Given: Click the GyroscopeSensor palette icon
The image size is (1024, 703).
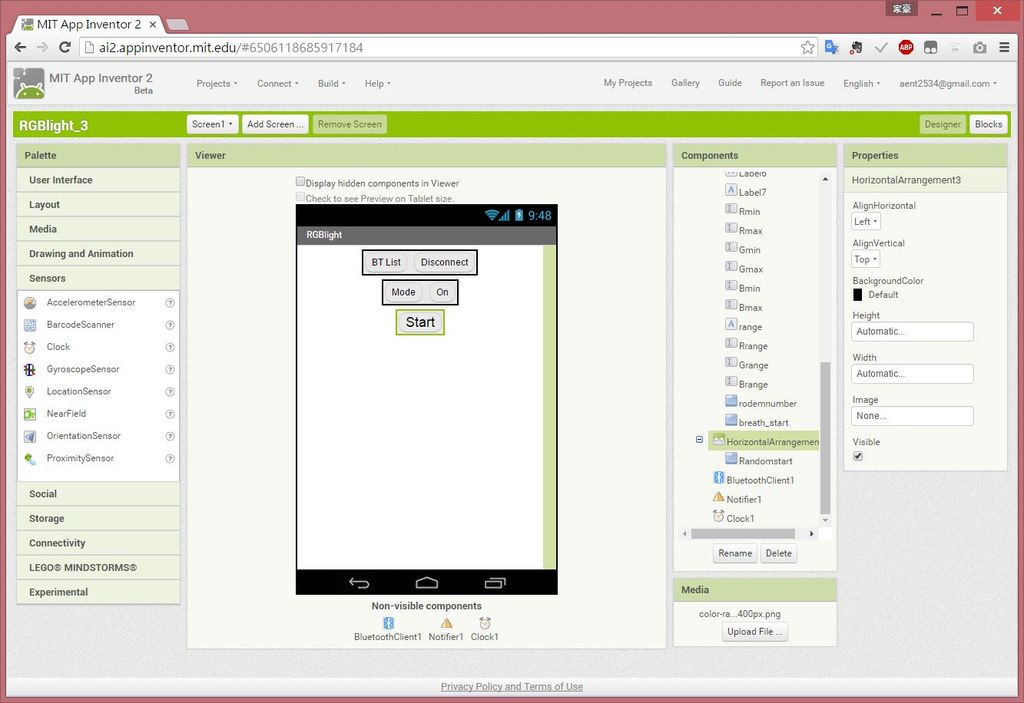Looking at the screenshot, I should (30, 369).
